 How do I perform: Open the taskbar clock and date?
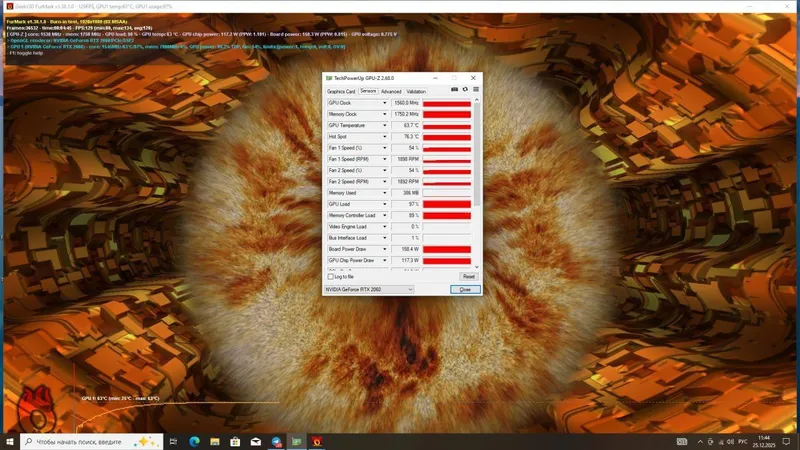[764, 441]
